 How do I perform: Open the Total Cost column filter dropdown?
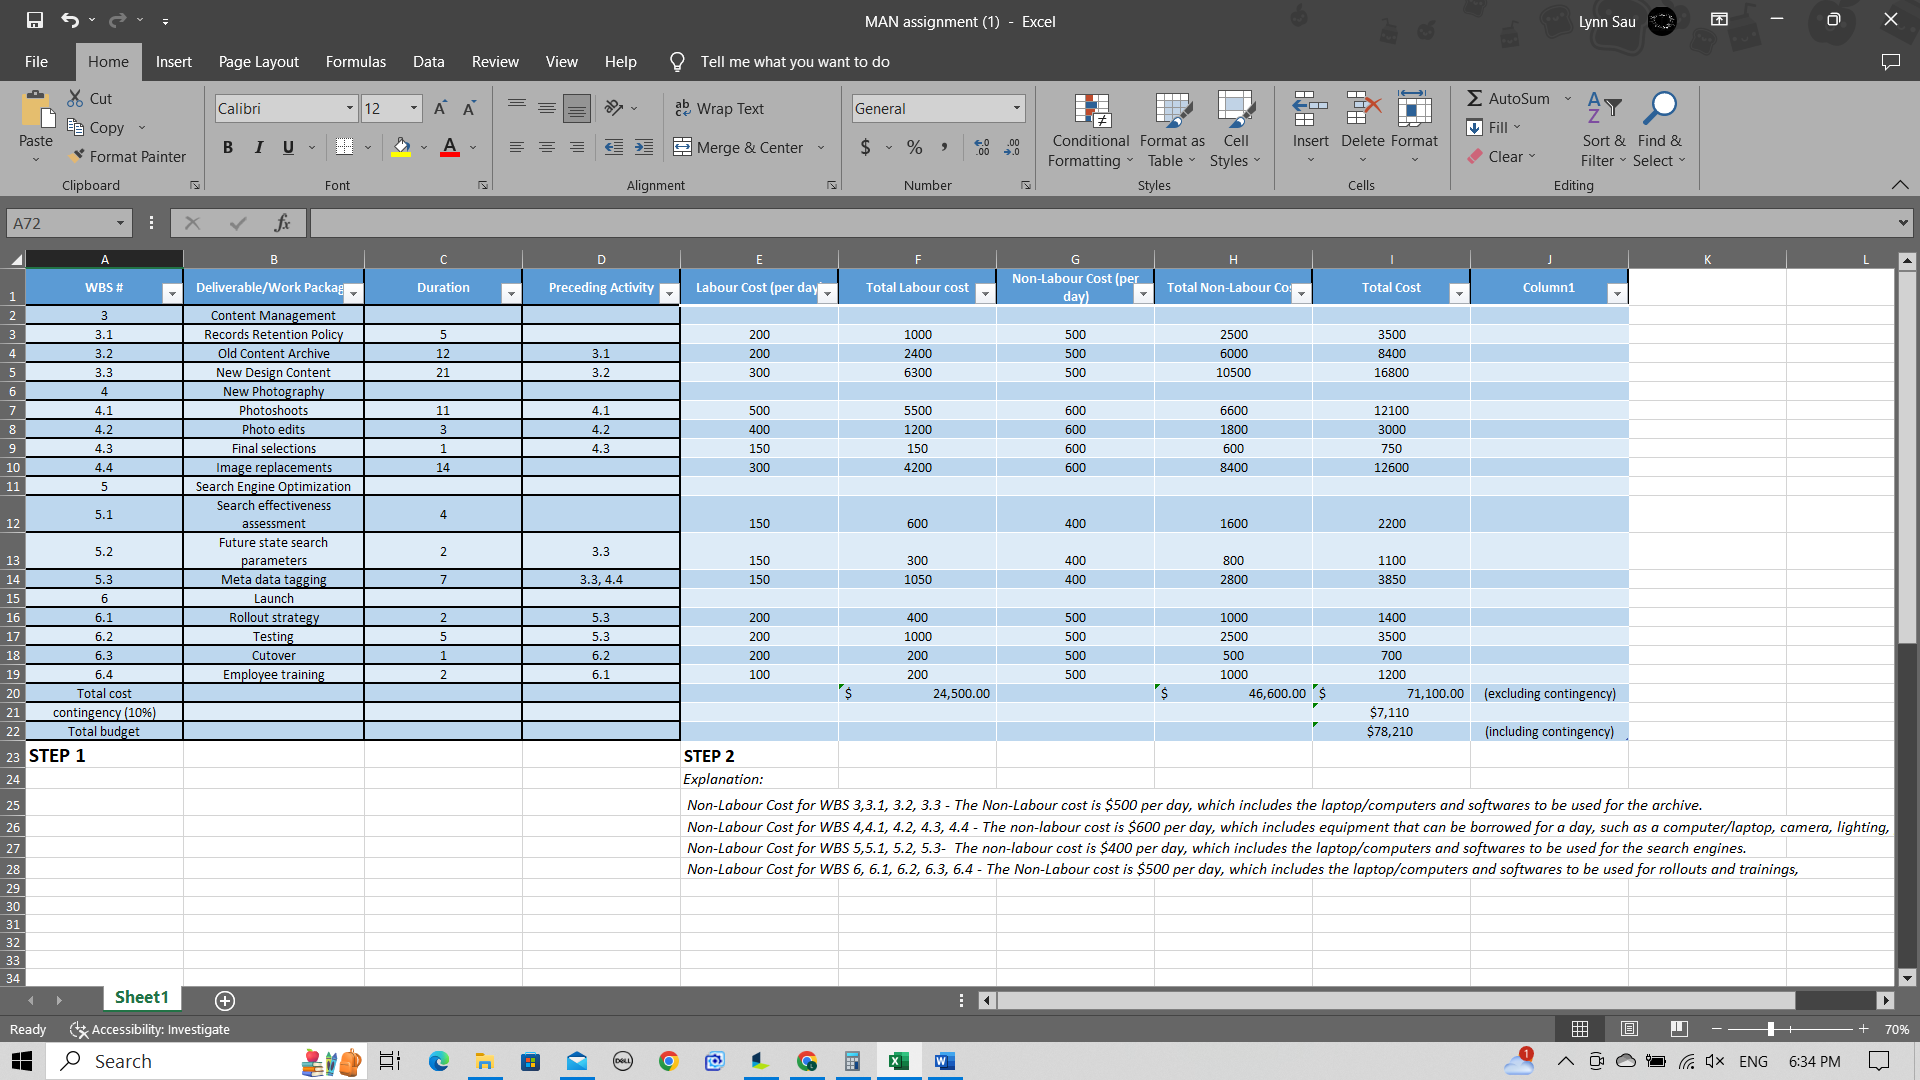point(1459,293)
